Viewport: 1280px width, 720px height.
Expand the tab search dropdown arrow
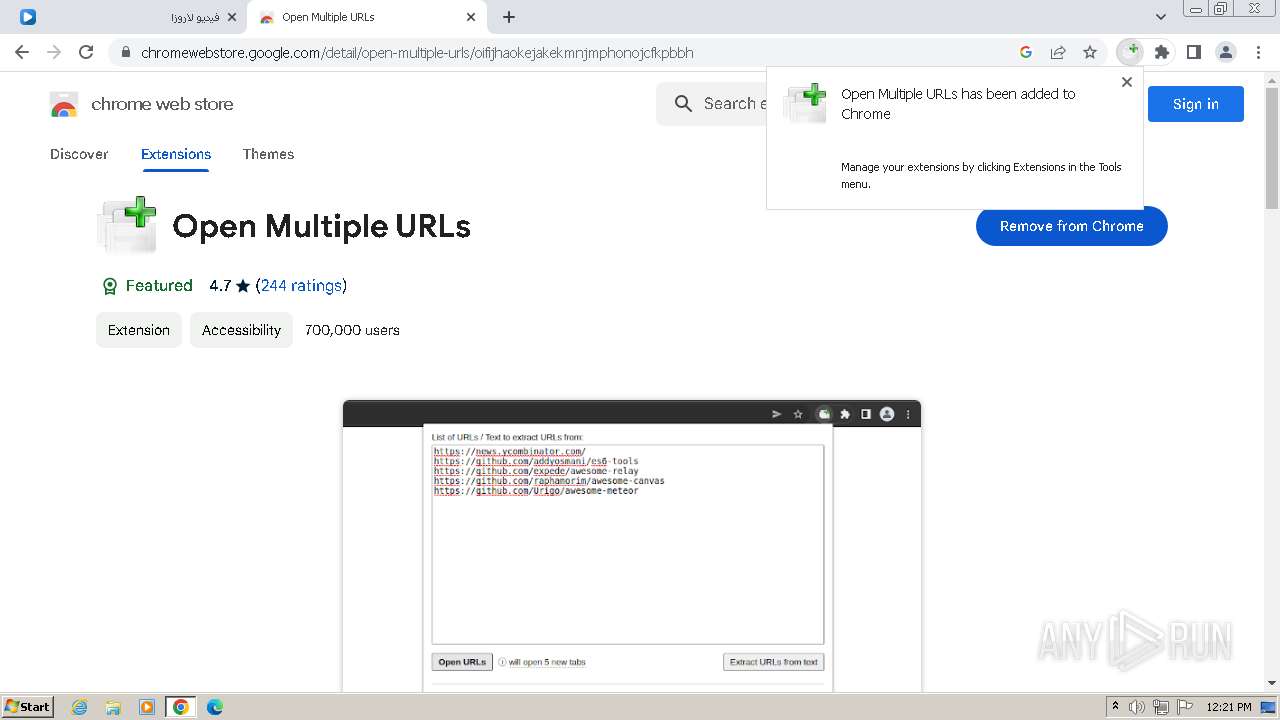point(1161,17)
